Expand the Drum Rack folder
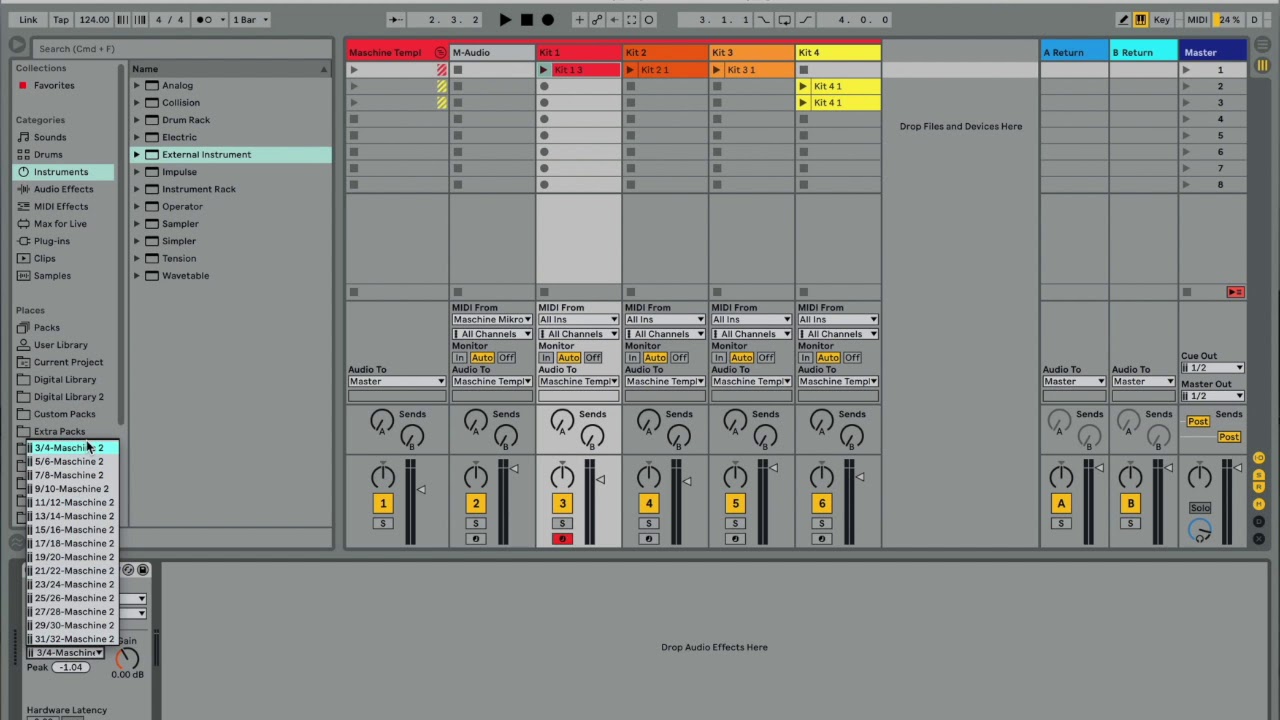 [x=137, y=120]
